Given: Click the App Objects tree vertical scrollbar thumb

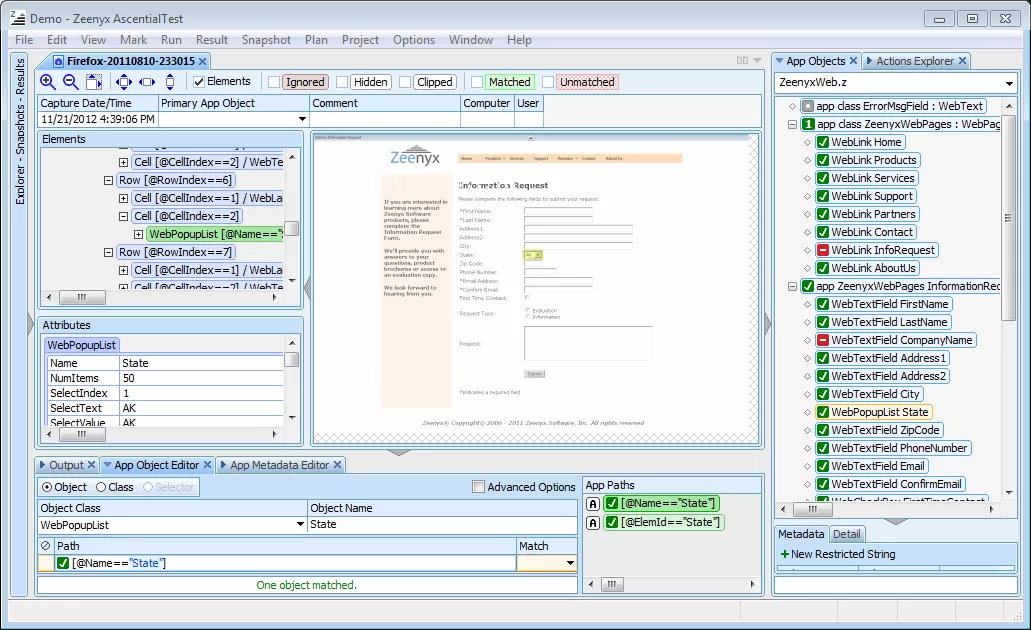Looking at the screenshot, I should click(1008, 217).
